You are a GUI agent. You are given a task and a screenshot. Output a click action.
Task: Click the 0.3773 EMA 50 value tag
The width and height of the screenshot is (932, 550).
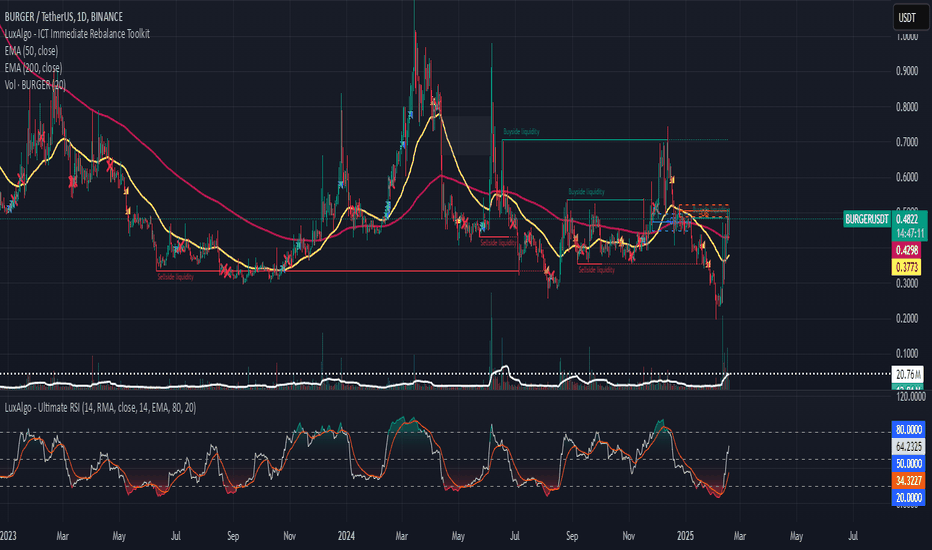click(x=907, y=268)
